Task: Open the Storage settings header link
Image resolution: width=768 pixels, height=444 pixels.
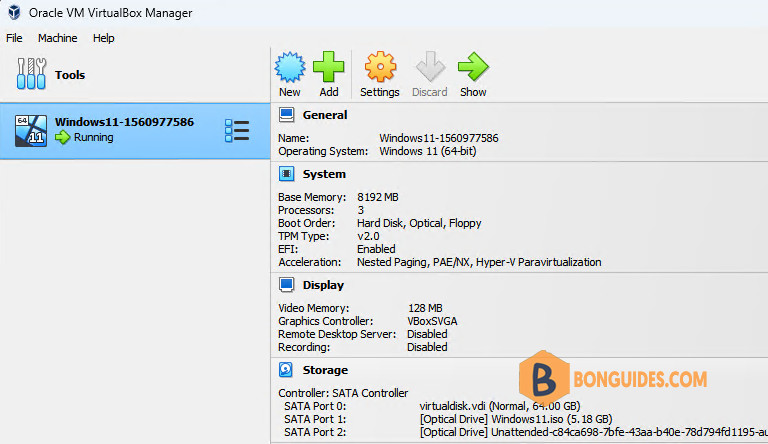Action: click(x=325, y=370)
